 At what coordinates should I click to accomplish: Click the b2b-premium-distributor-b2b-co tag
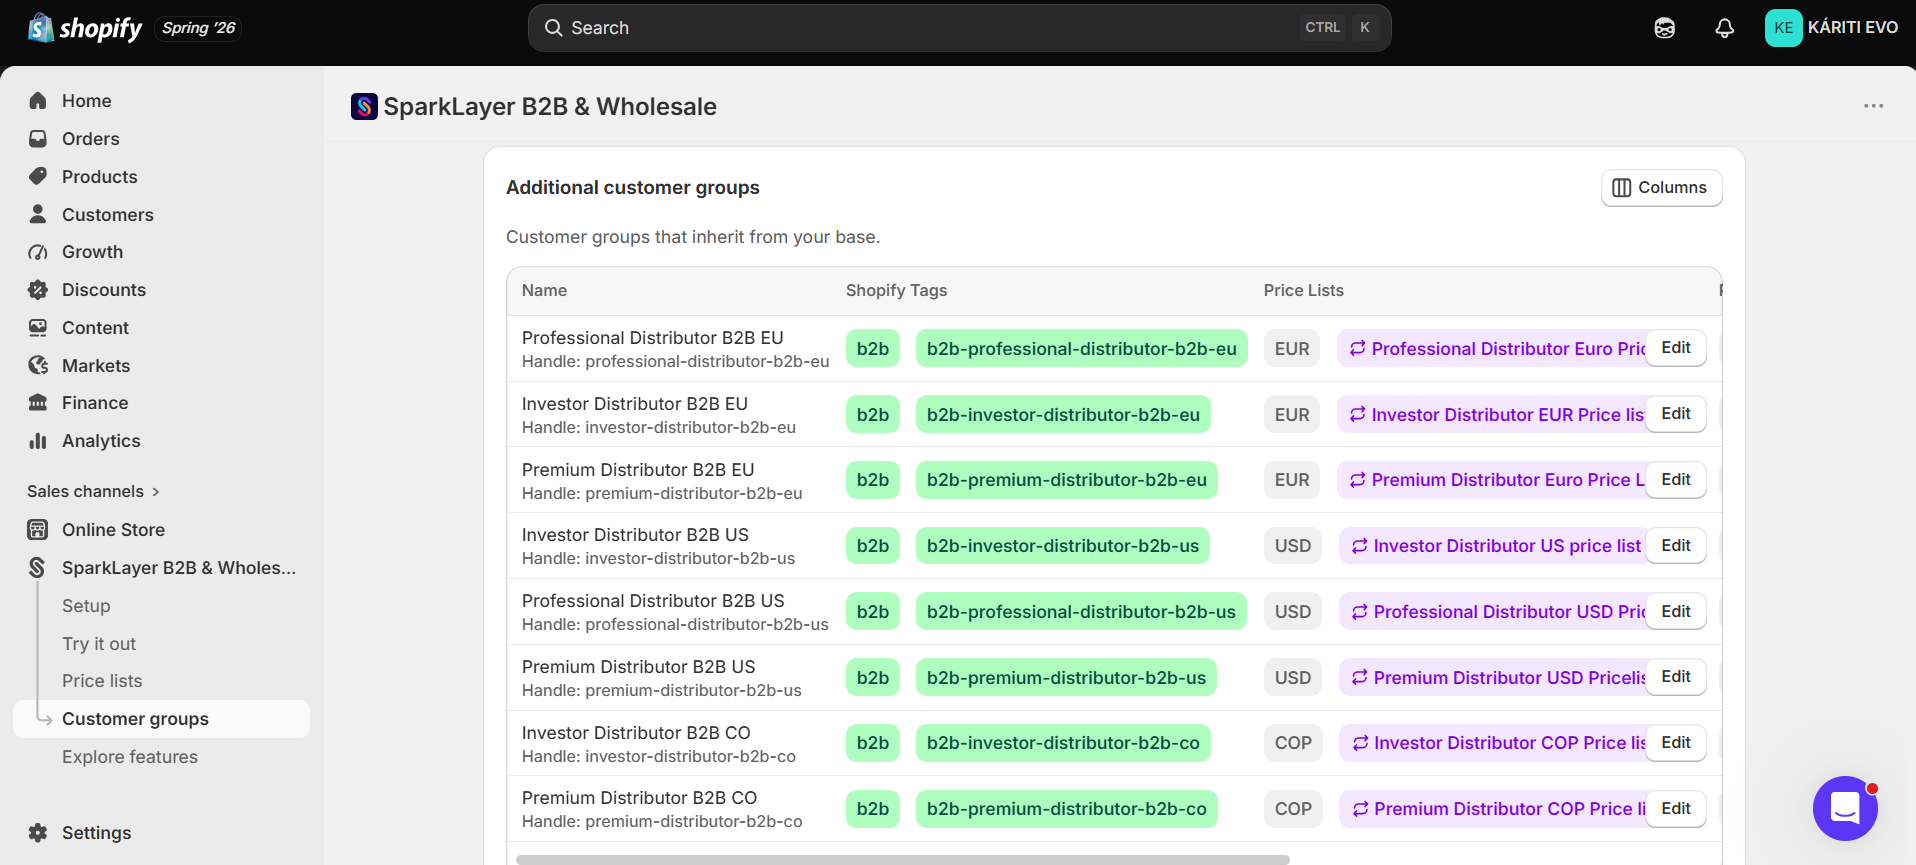1066,809
